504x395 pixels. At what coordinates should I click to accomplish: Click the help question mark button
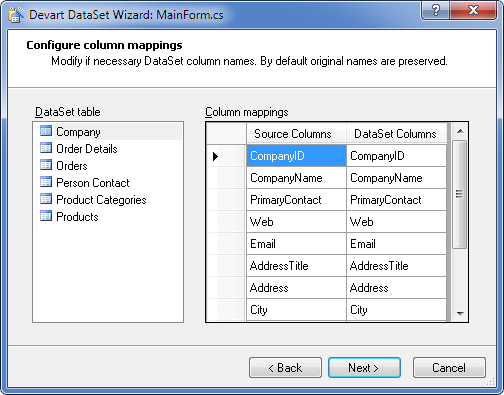pos(435,10)
